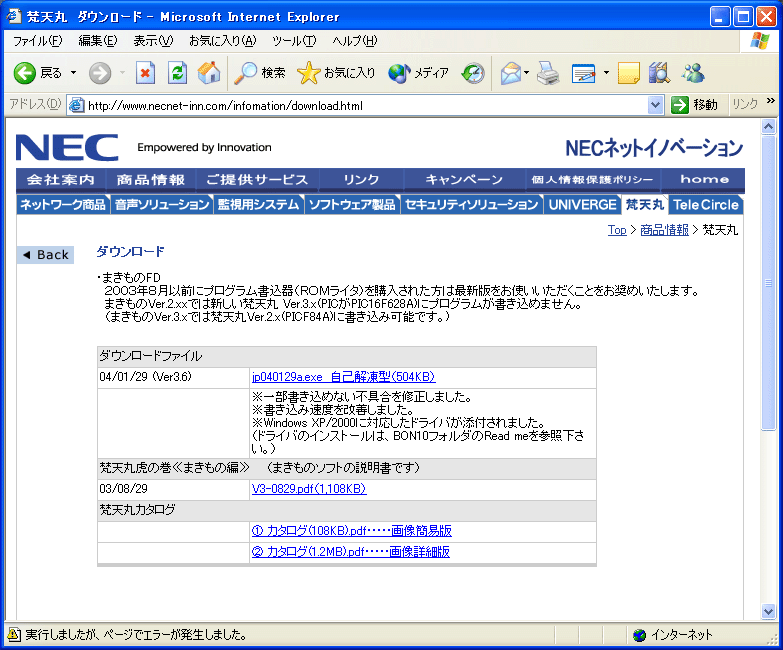Image resolution: width=783 pixels, height=650 pixels.
Task: Expand the Edit button dropdown arrow
Action: tap(605, 73)
